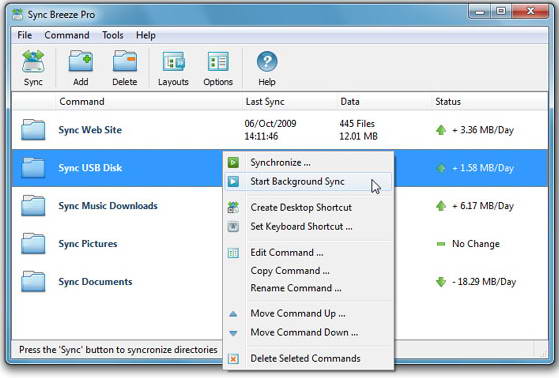Click the Help question mark toolbar icon
Viewport: 559px width, 378px height.
pos(267,61)
